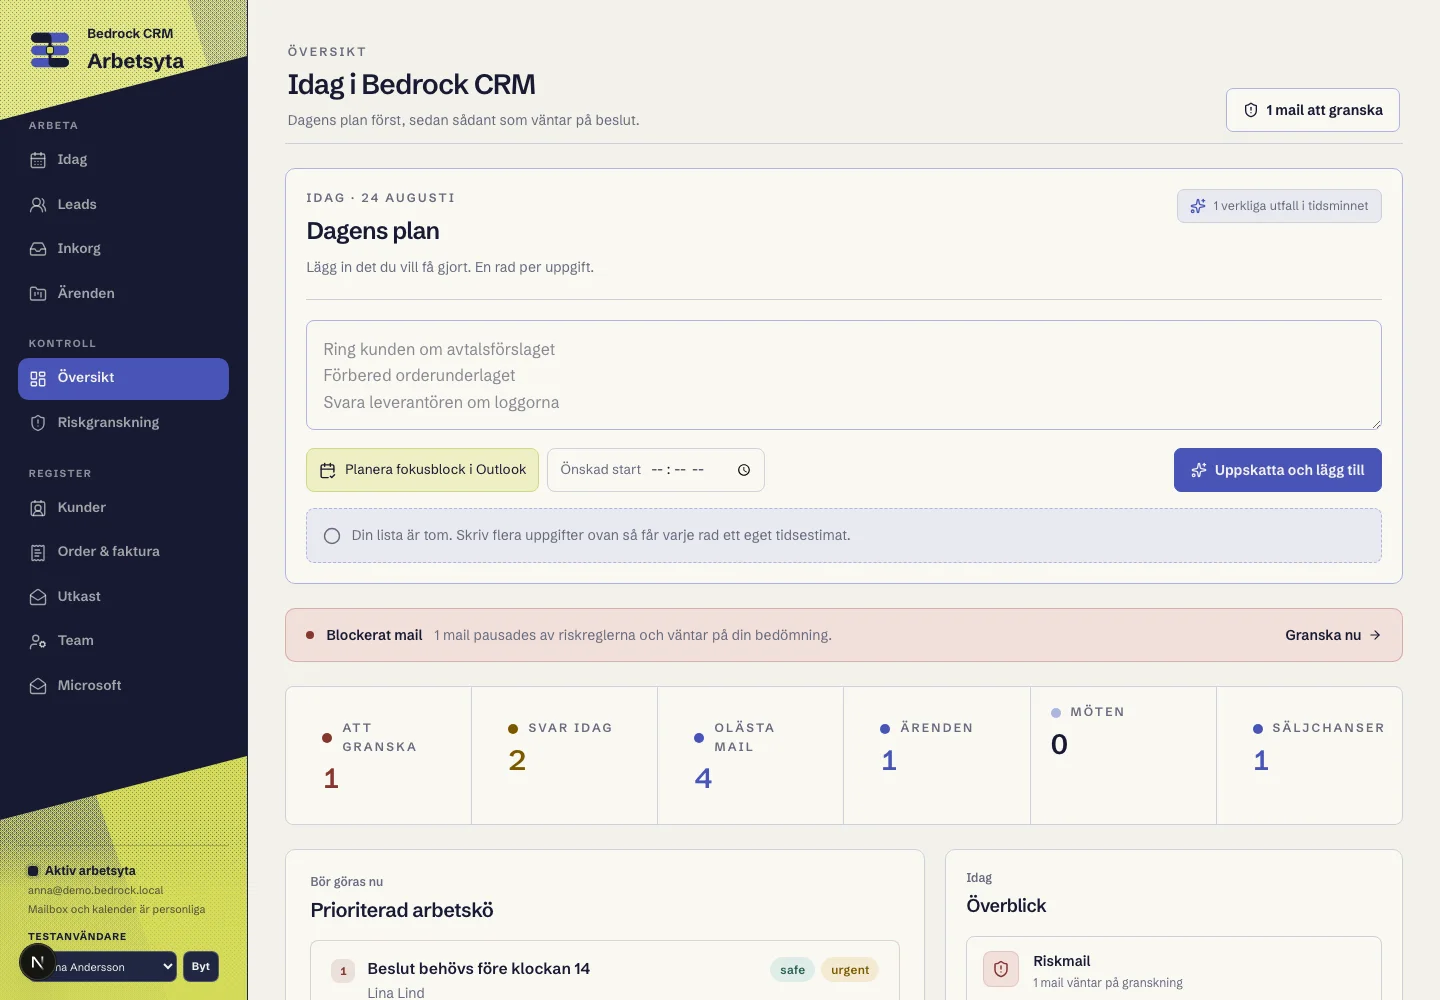Click the shield icon in mail att granska button
Screen dimensions: 1440x1000
point(1250,110)
